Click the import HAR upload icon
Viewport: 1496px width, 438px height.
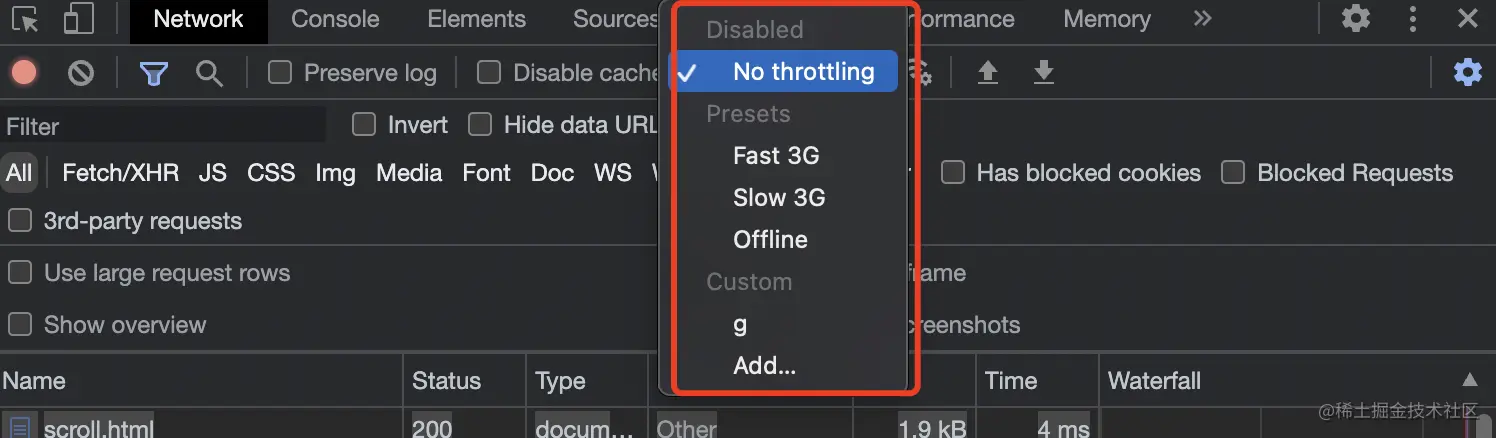coord(988,72)
